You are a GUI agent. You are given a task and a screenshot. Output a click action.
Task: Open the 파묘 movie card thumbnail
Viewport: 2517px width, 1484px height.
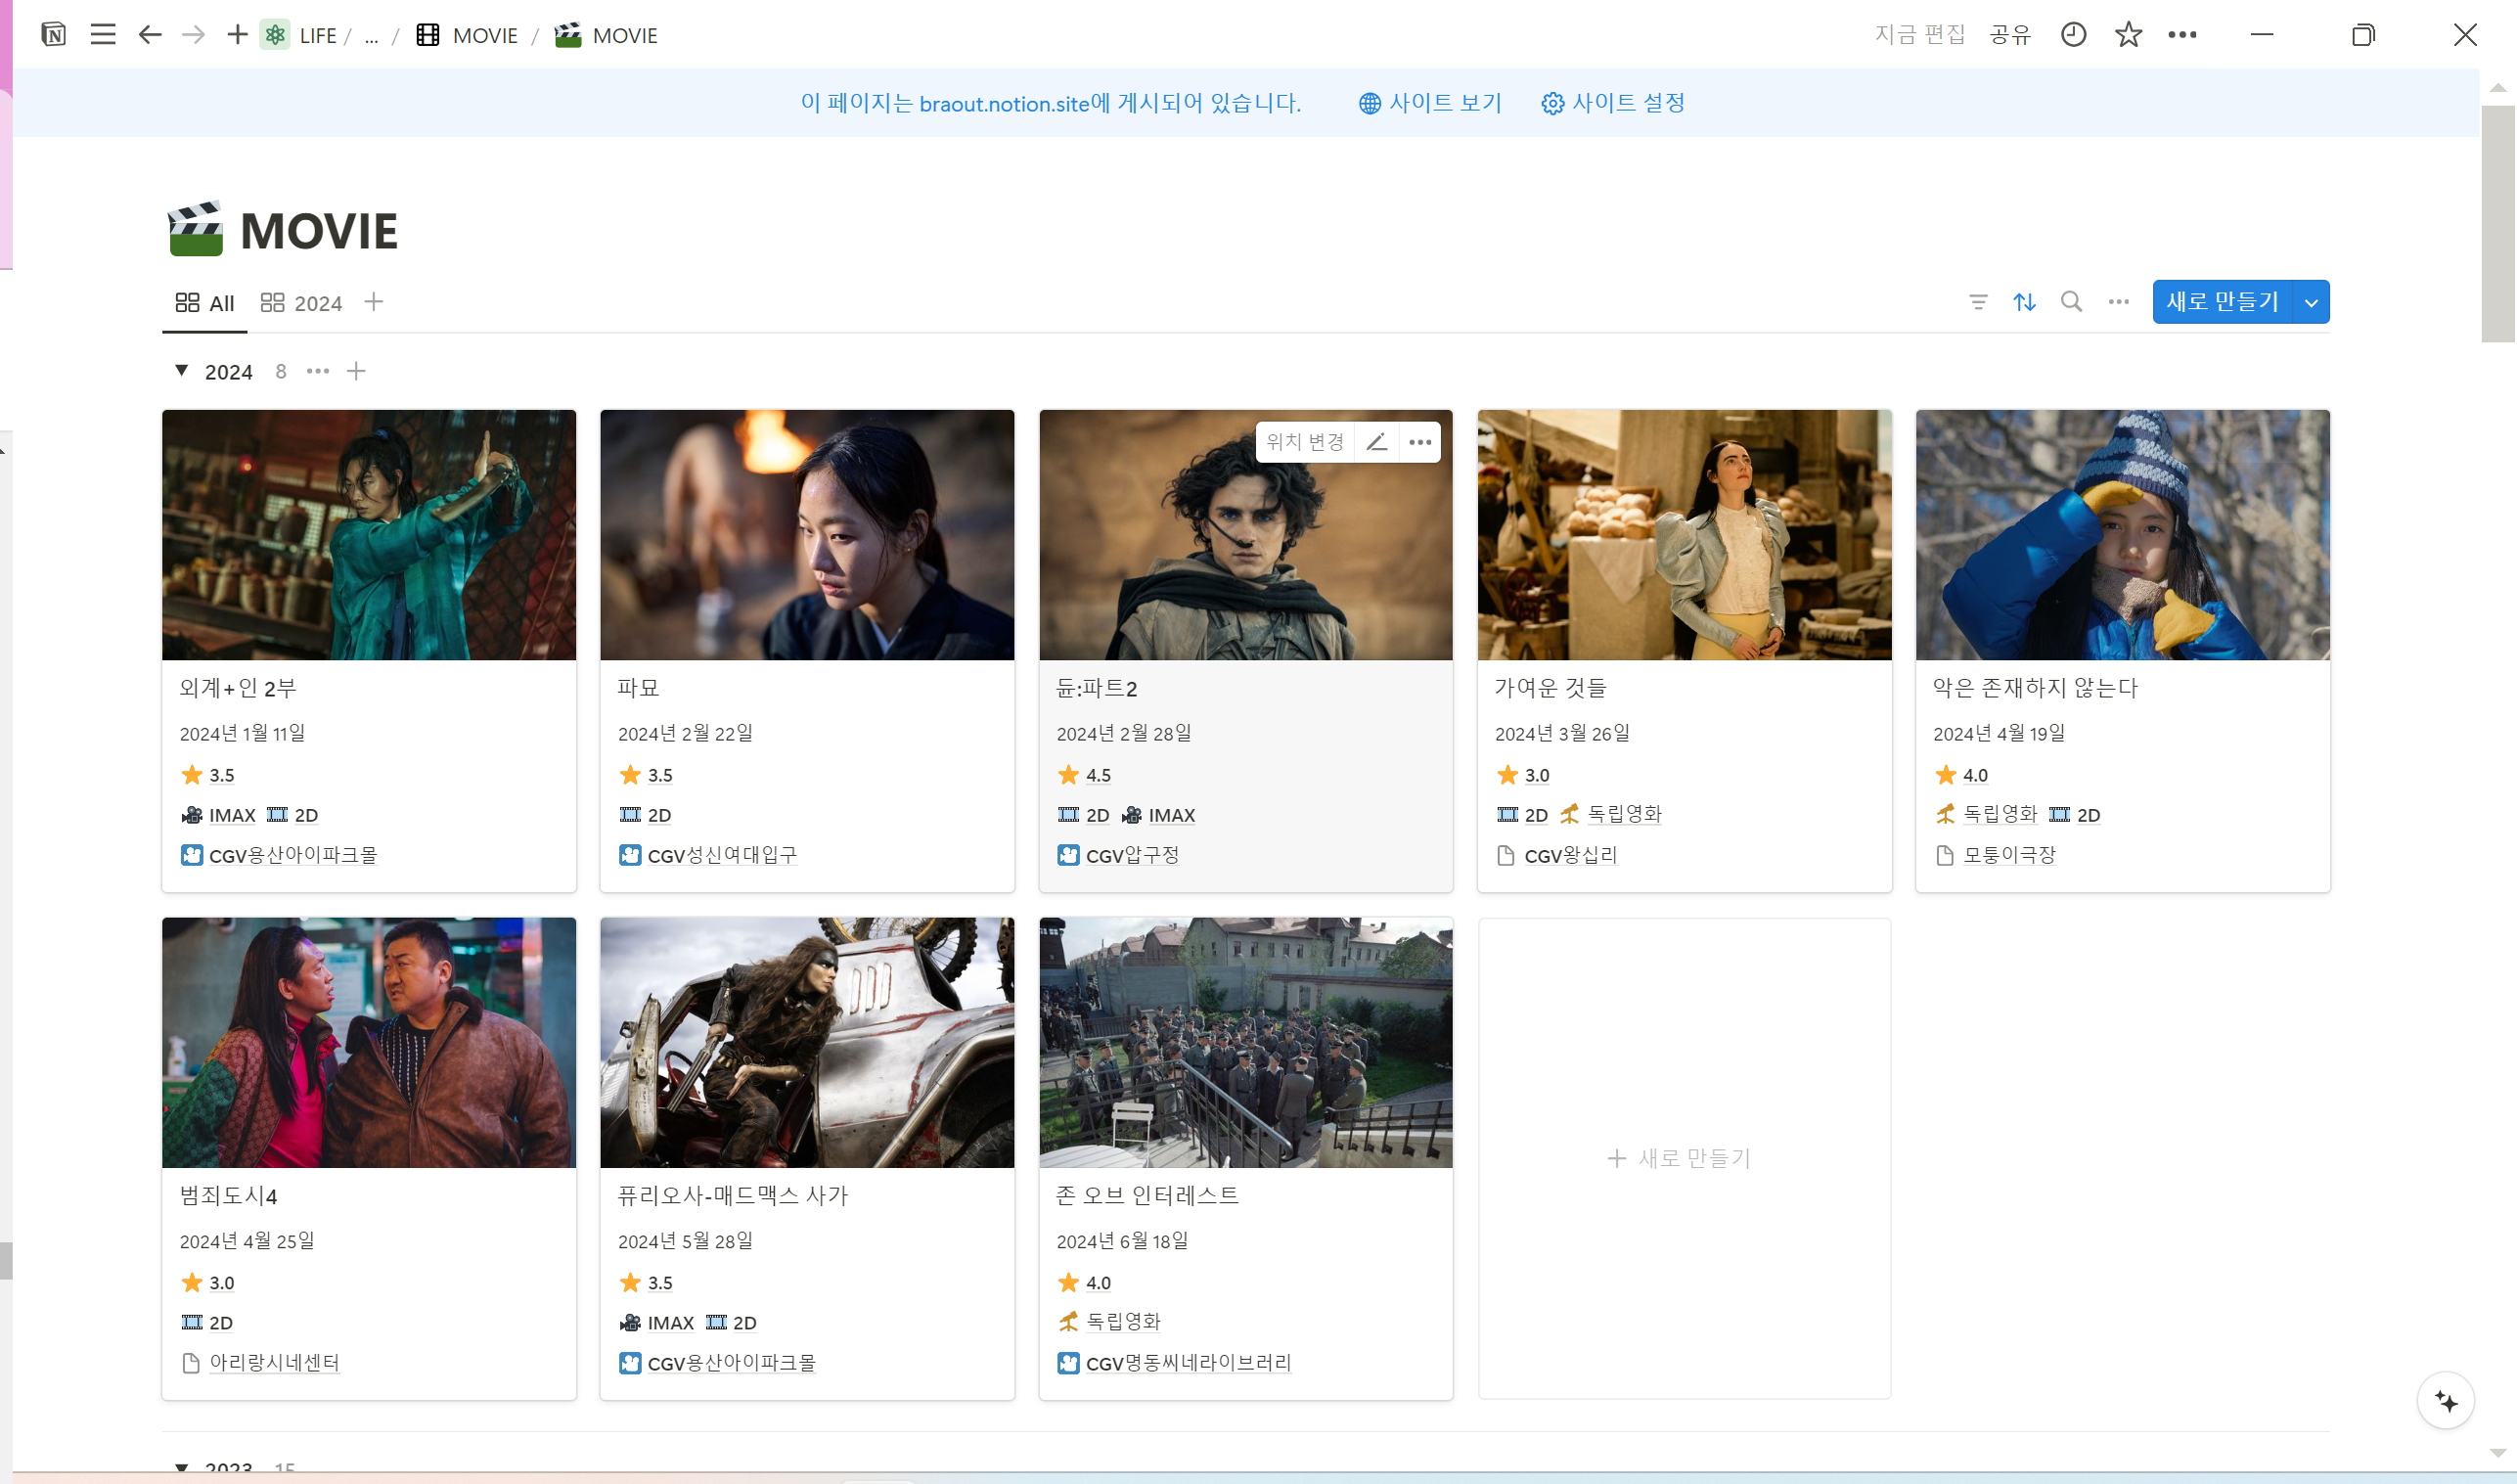(x=806, y=535)
